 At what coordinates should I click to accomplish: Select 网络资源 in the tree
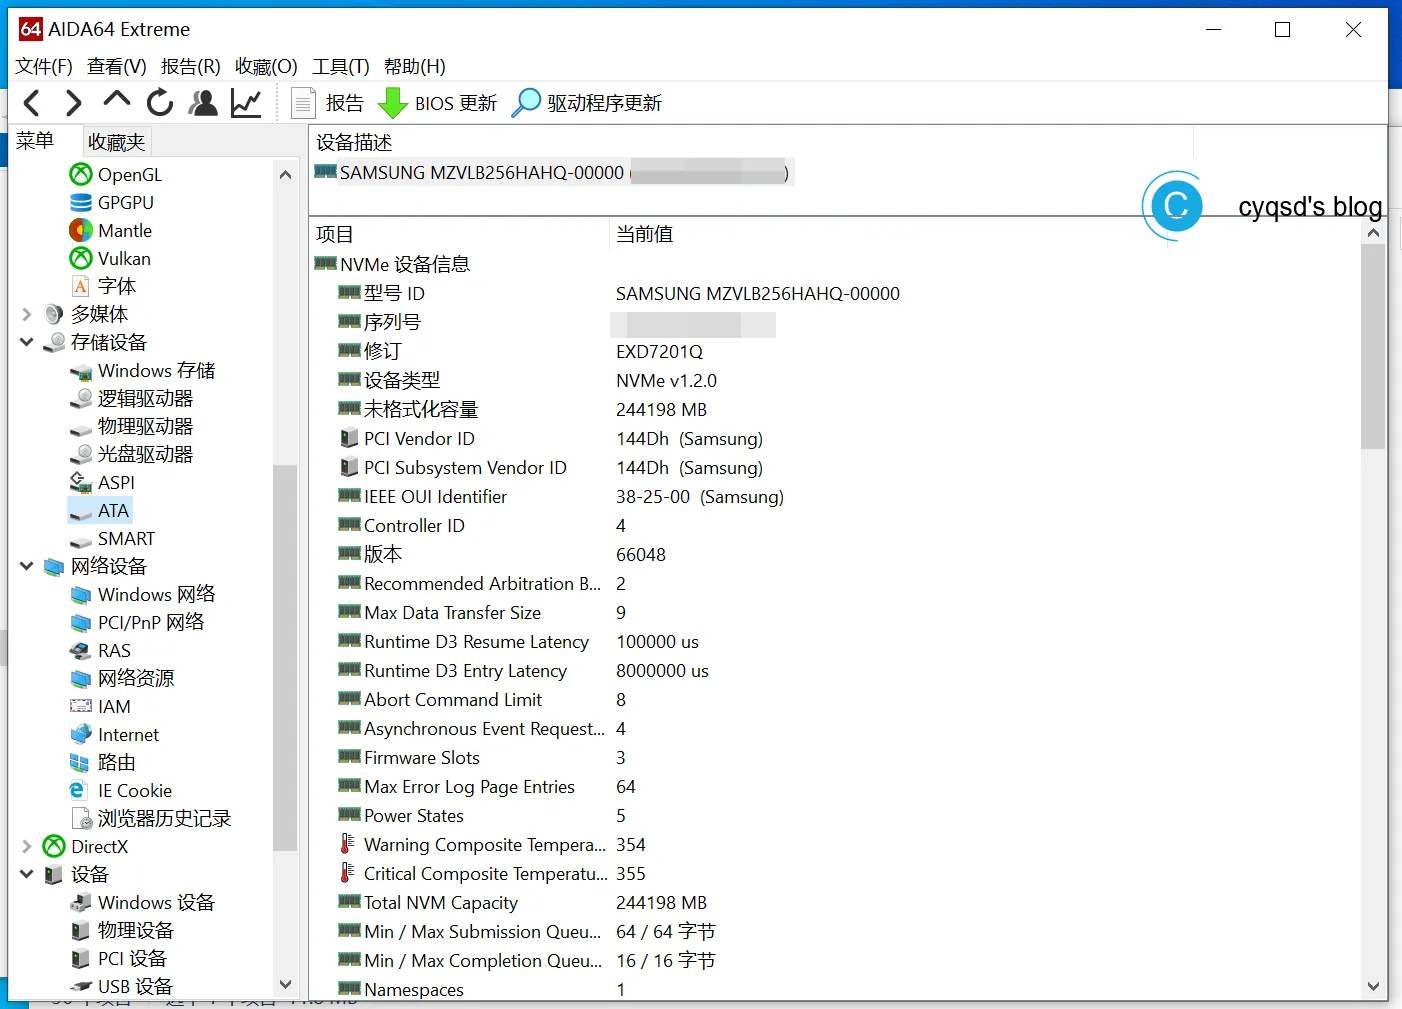coord(122,678)
